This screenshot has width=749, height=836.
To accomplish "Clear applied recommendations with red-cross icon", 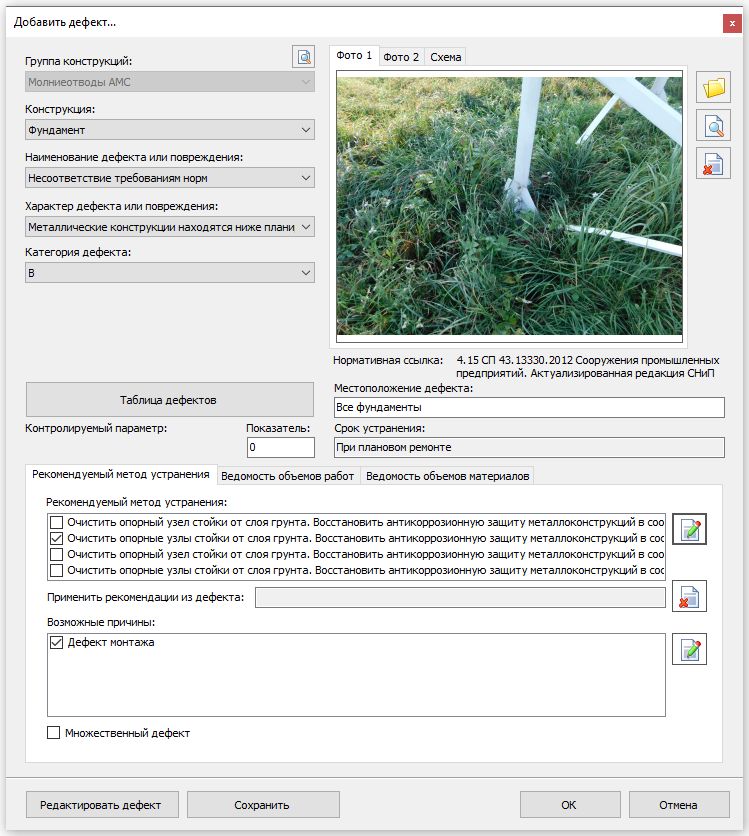I will coord(689,596).
